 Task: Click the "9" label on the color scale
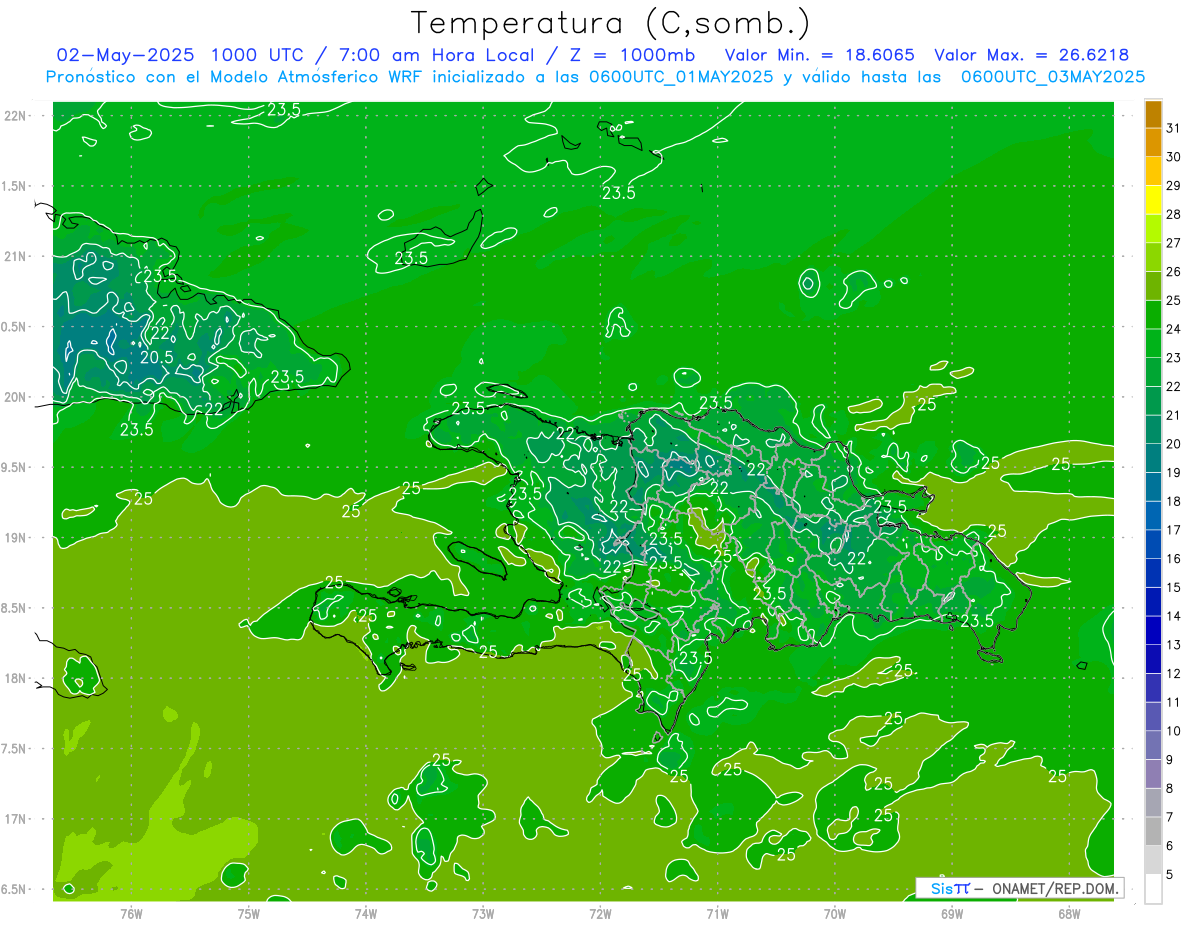(x=1170, y=760)
